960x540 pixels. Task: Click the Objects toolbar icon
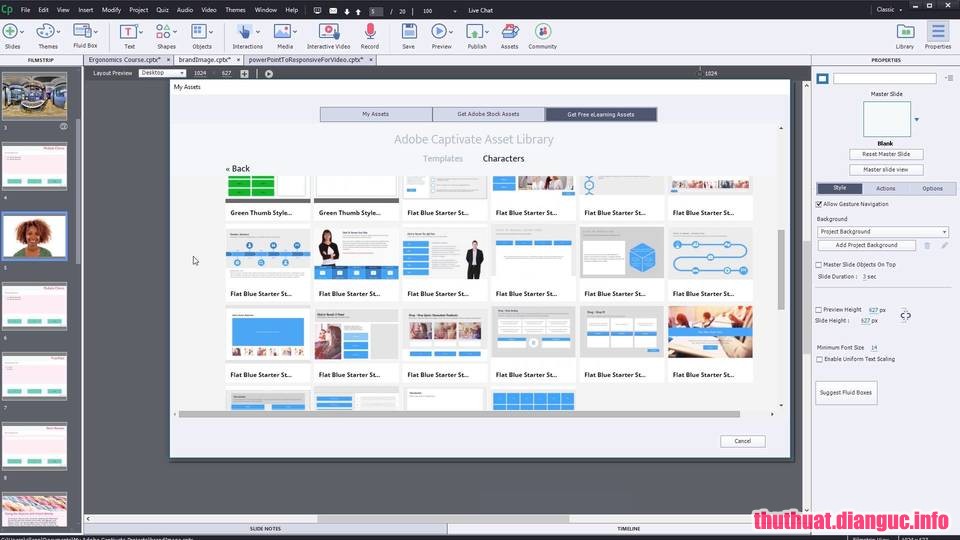[x=198, y=31]
